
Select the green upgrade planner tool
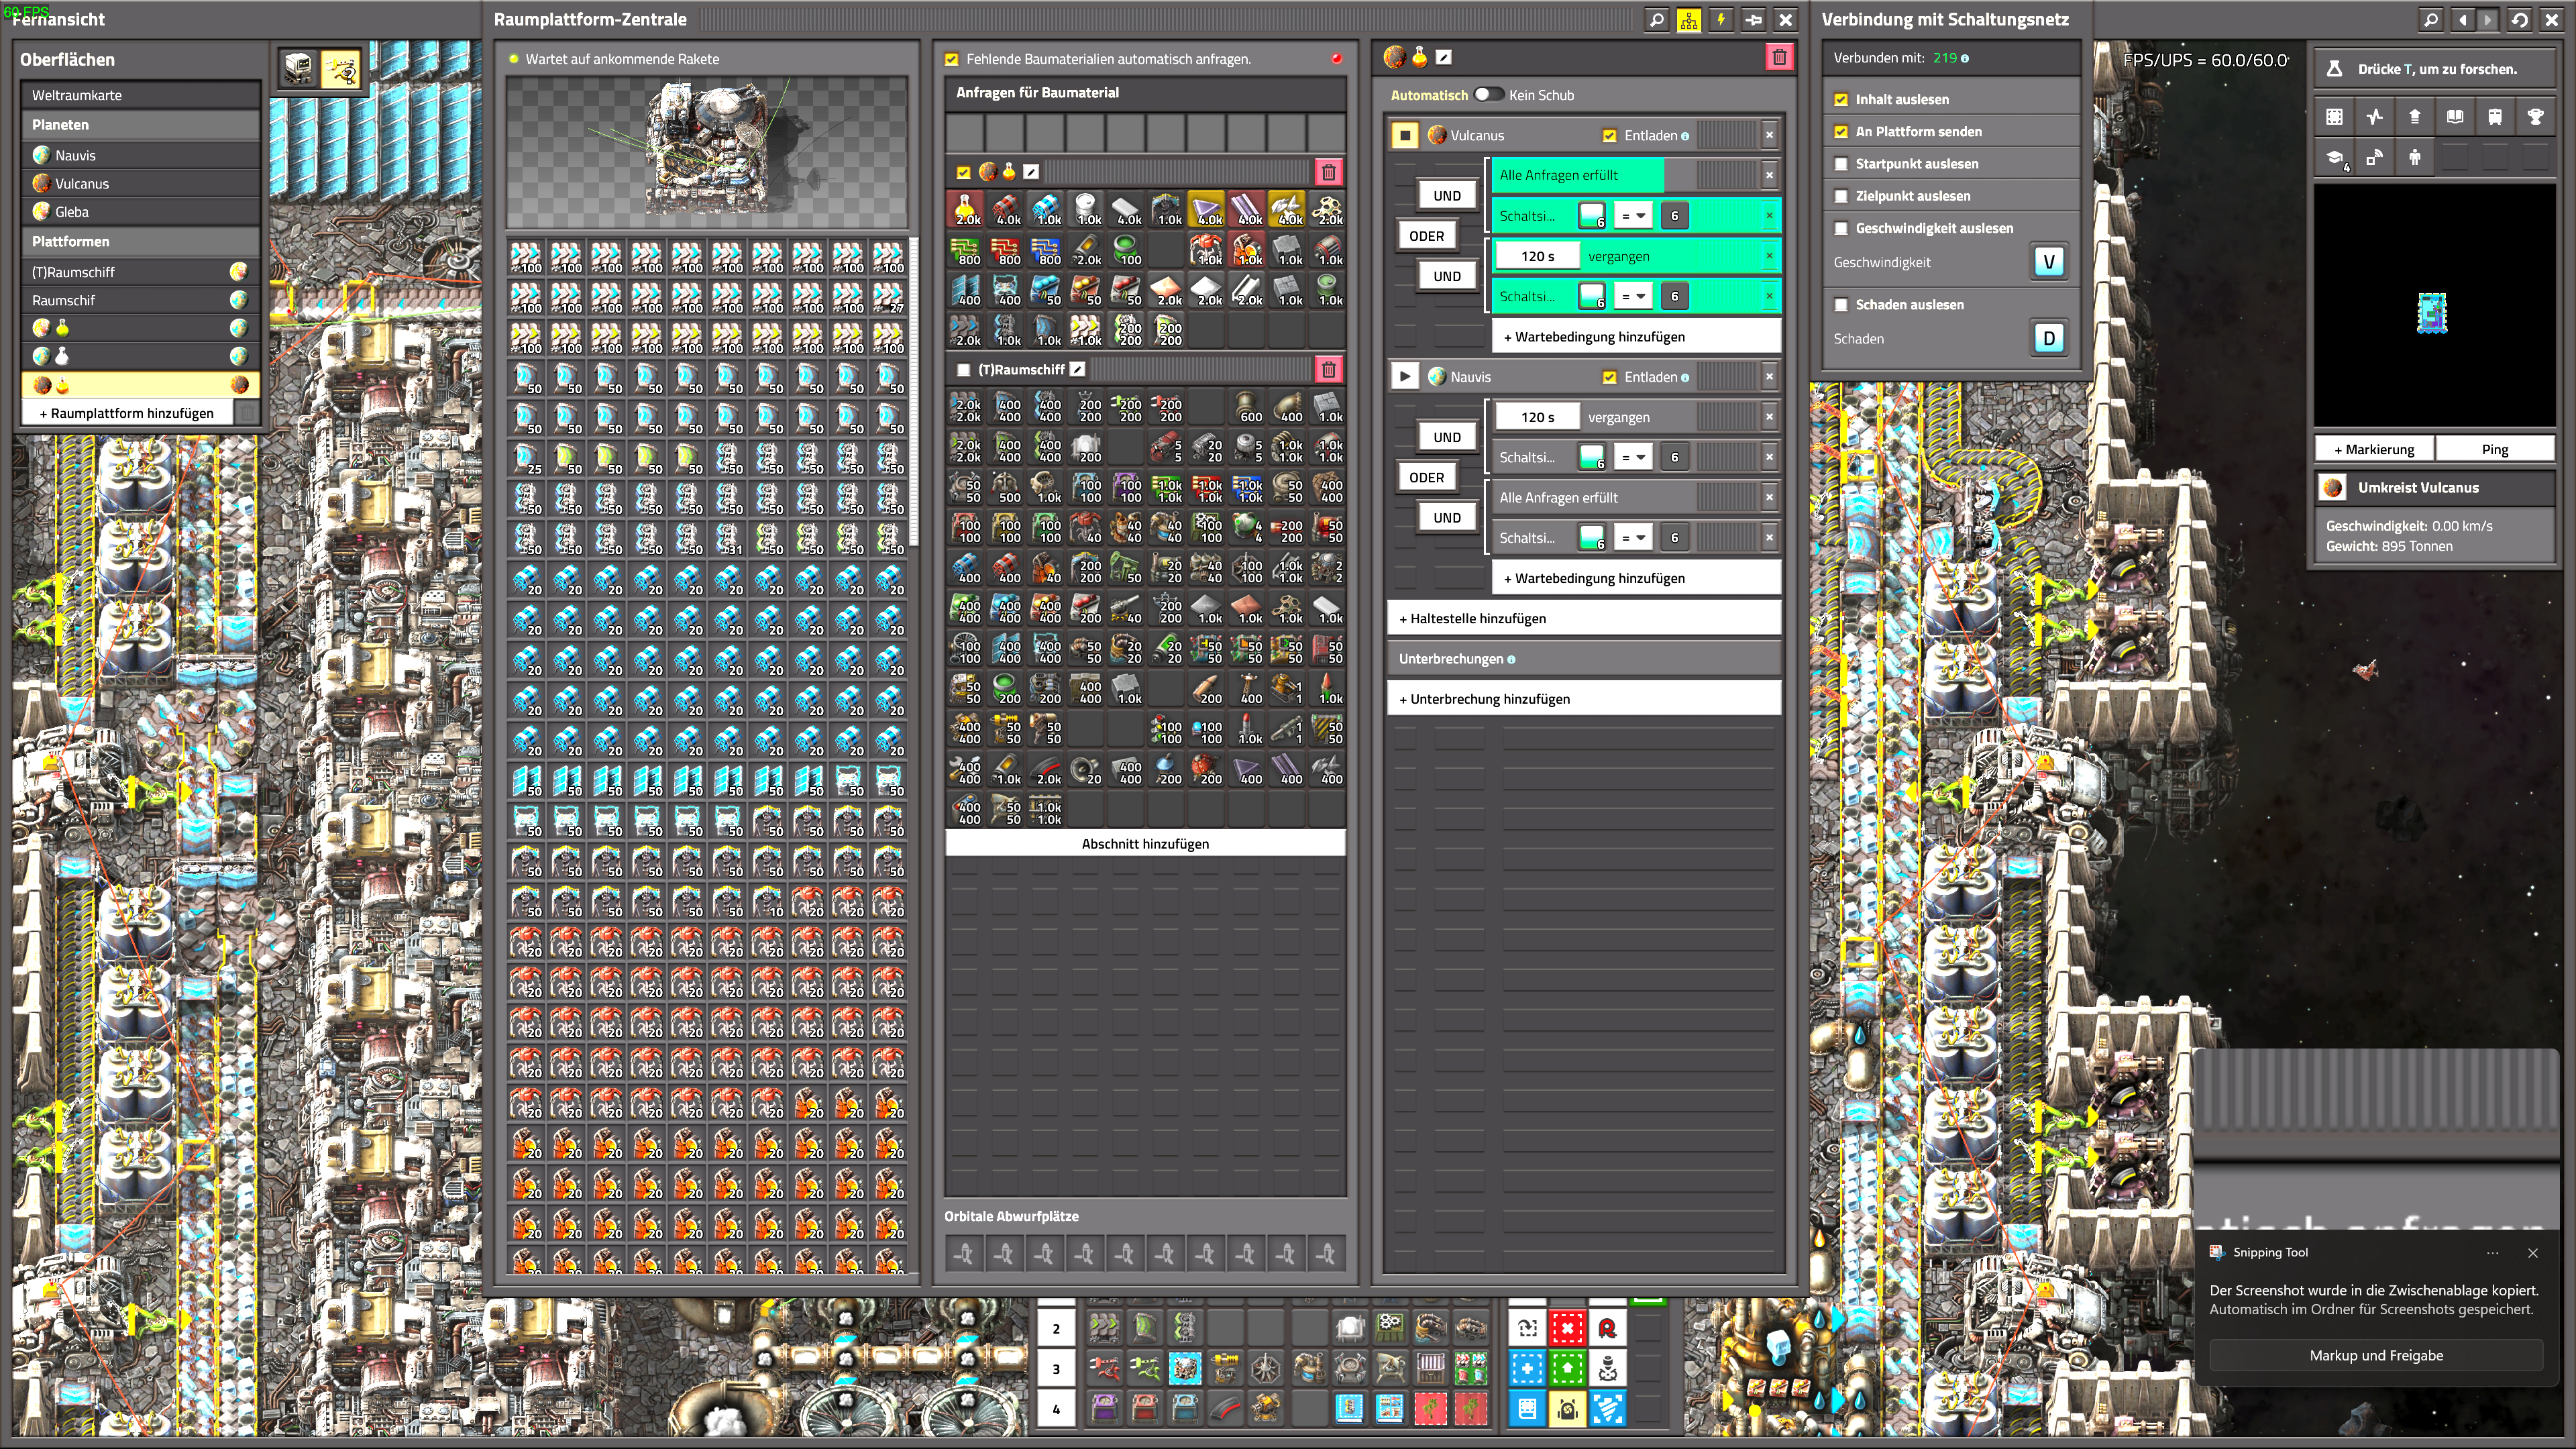click(x=1567, y=1368)
